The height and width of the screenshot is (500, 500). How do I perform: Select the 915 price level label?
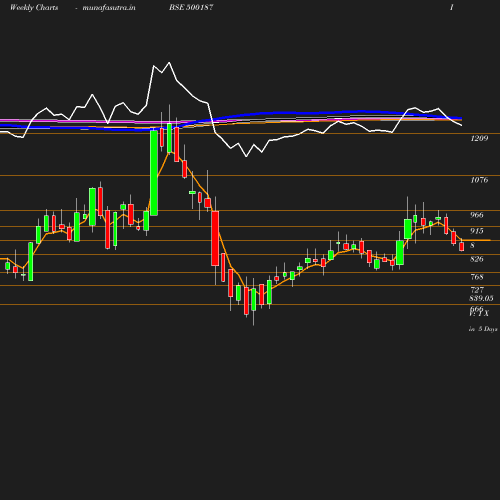pyautogui.click(x=477, y=231)
